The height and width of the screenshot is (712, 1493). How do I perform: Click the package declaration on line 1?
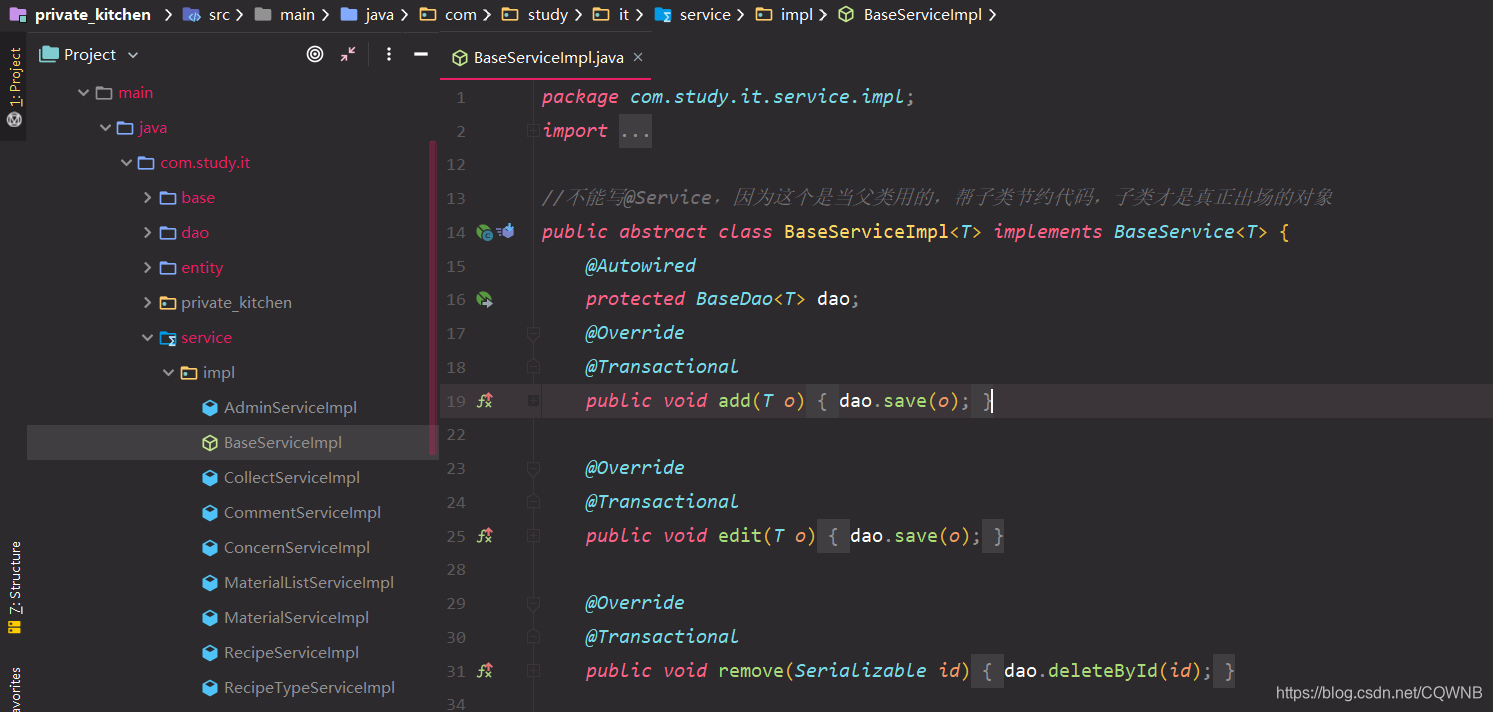click(x=728, y=97)
